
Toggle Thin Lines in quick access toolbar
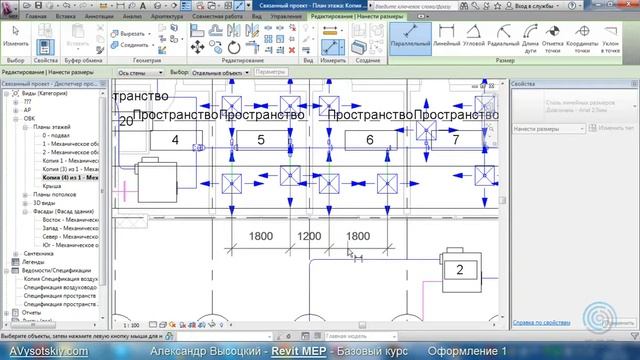click(240, 6)
